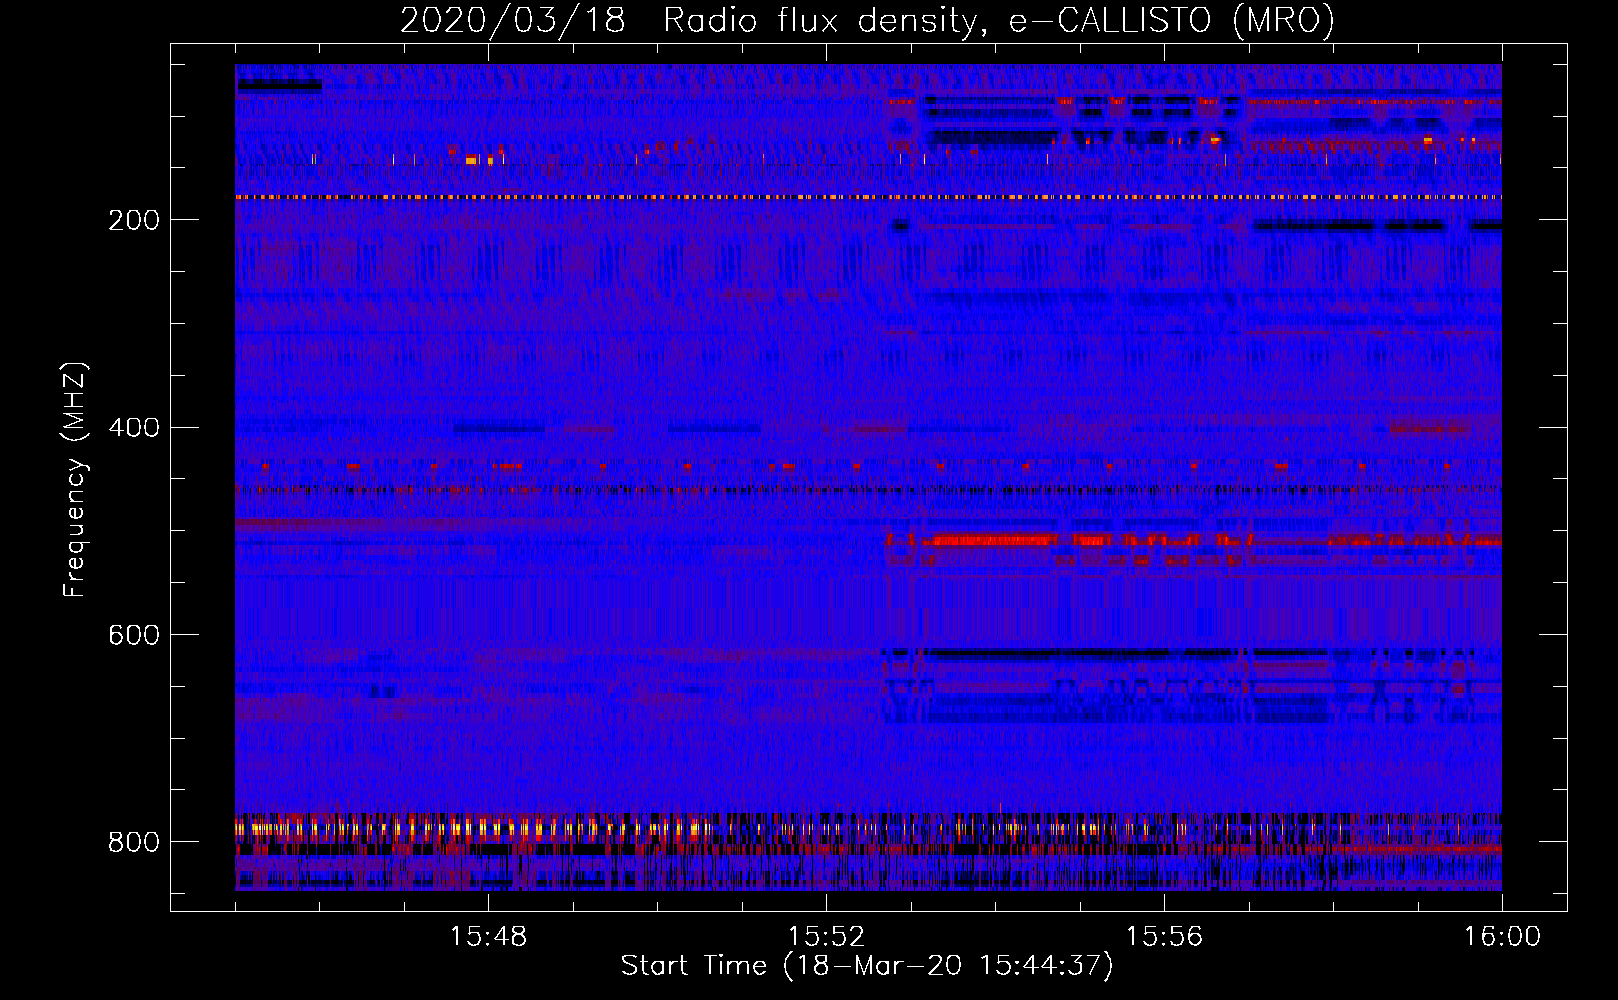Image resolution: width=1618 pixels, height=1000 pixels.
Task: Click the 15:52 time tick label
Action: (826, 936)
